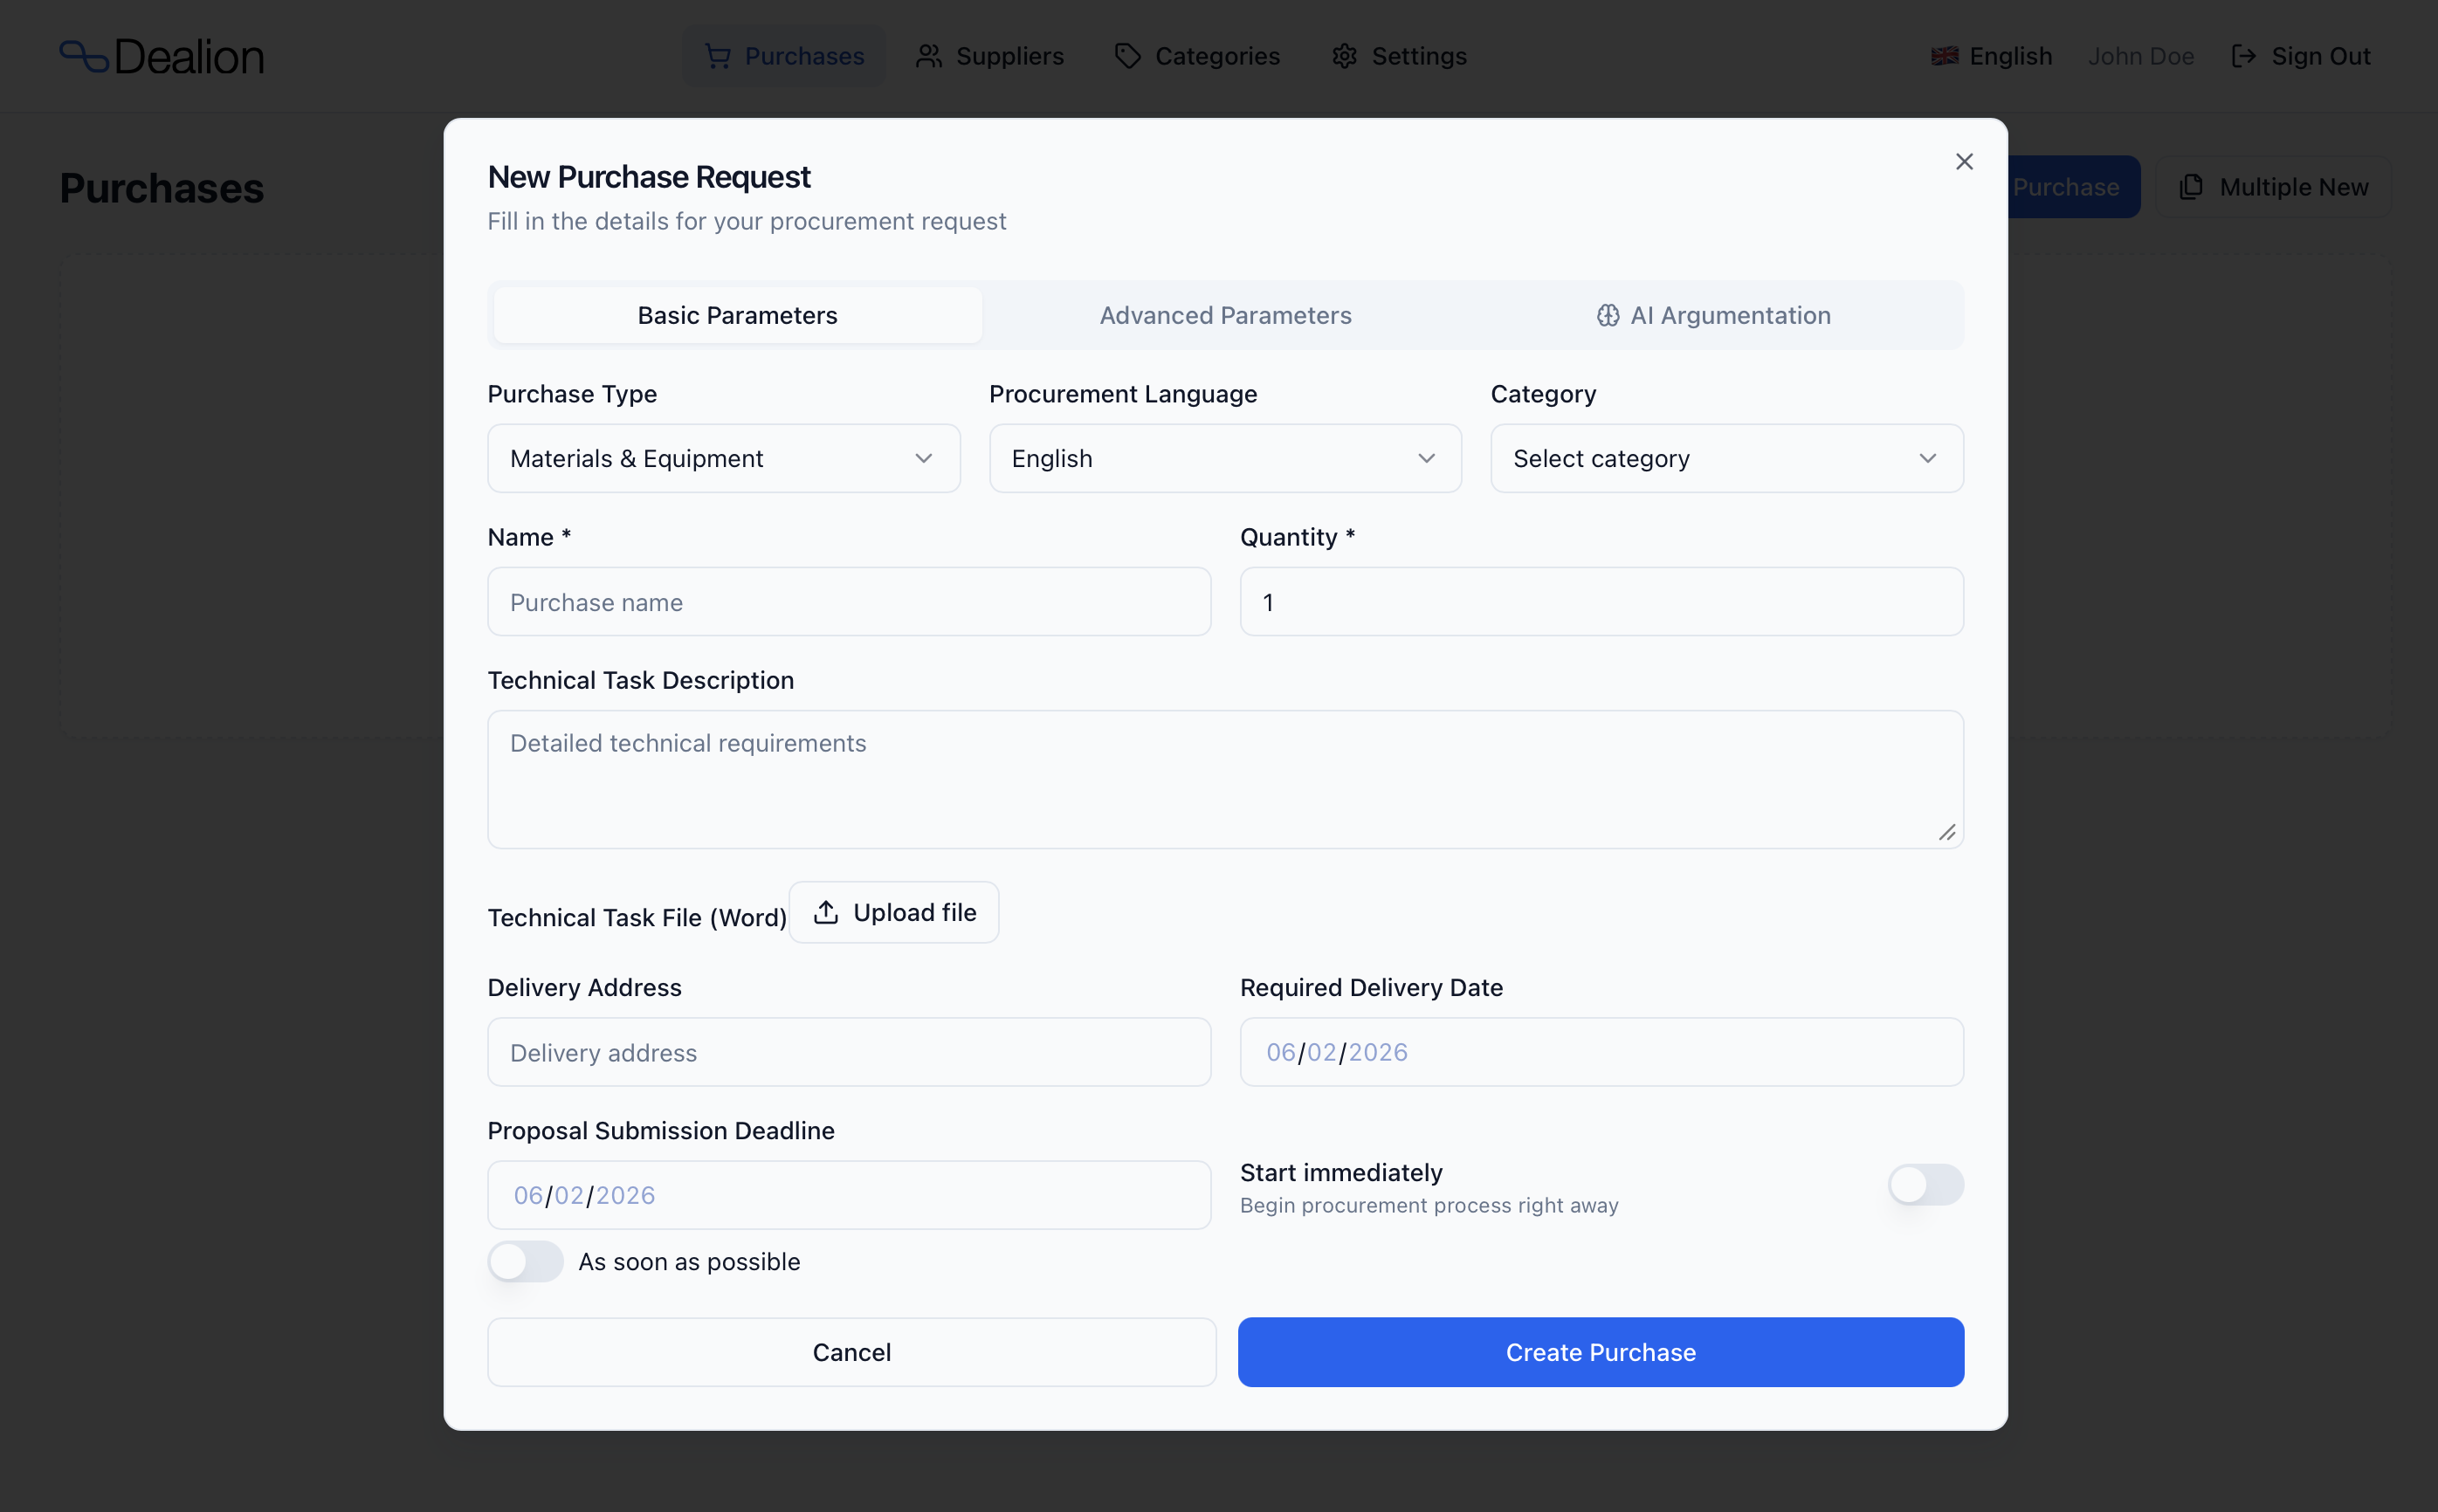Click the Required Delivery Date field
2438x1512 pixels.
point(1601,1052)
